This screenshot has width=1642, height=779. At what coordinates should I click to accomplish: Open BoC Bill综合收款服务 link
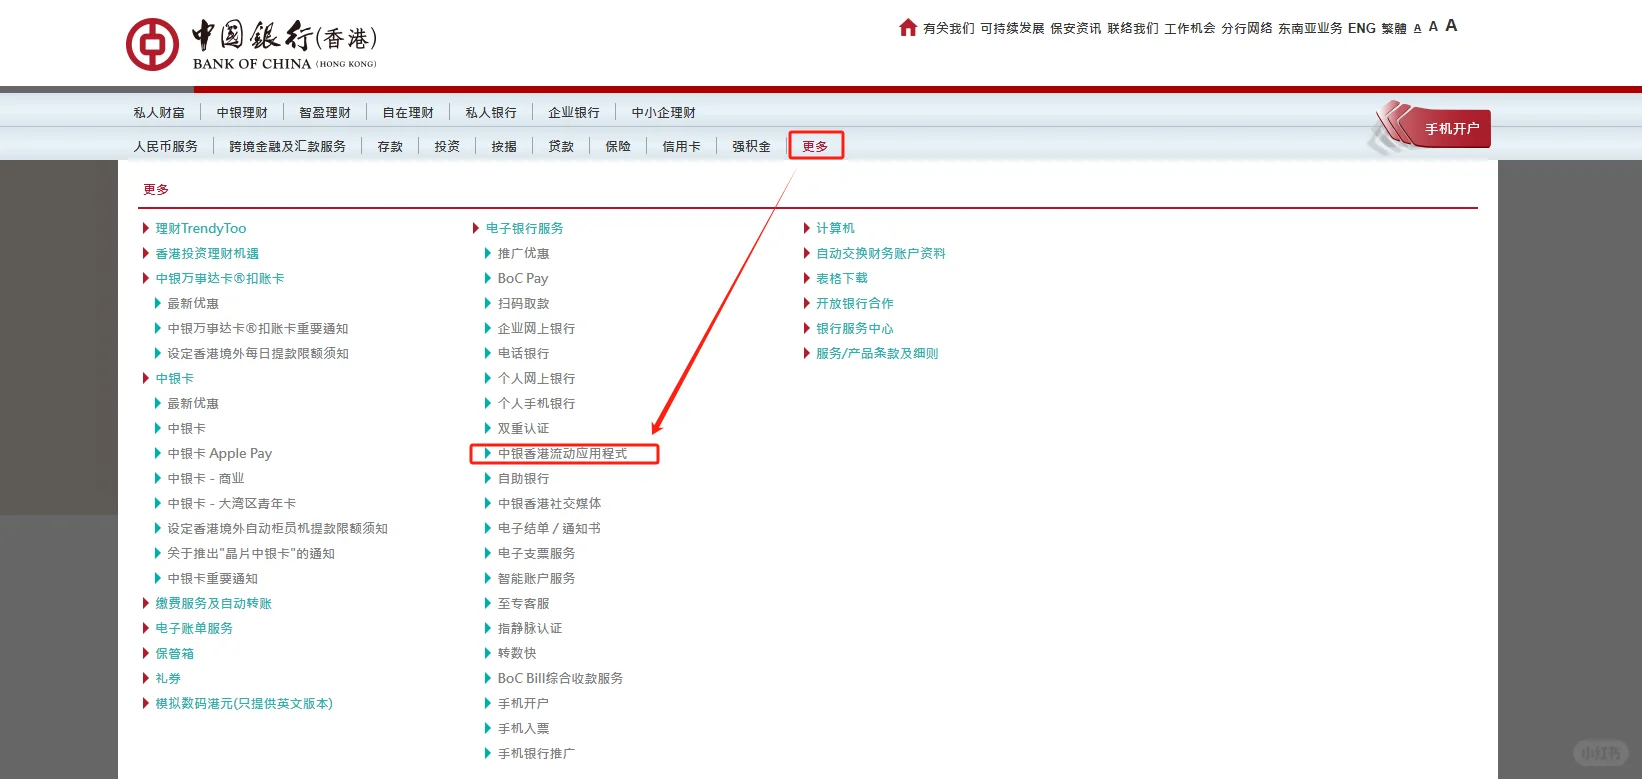[560, 679]
